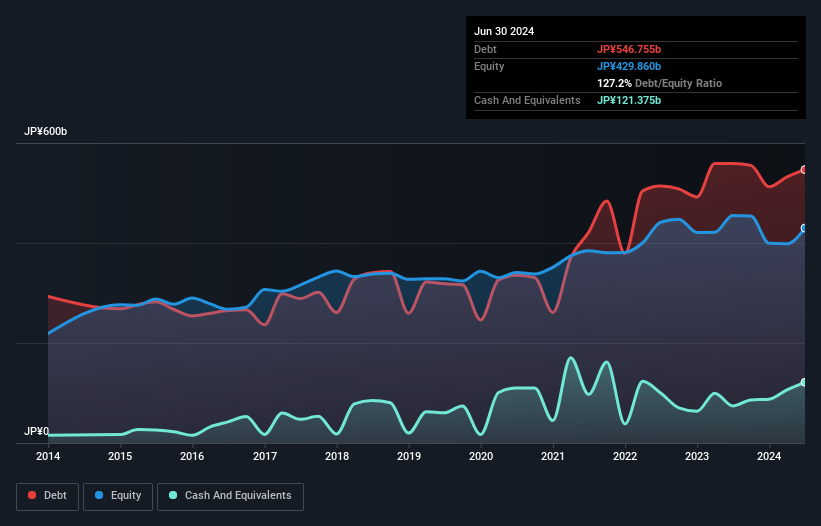Click the blue Equity legend dot
This screenshot has width=821, height=526.
tap(99, 495)
